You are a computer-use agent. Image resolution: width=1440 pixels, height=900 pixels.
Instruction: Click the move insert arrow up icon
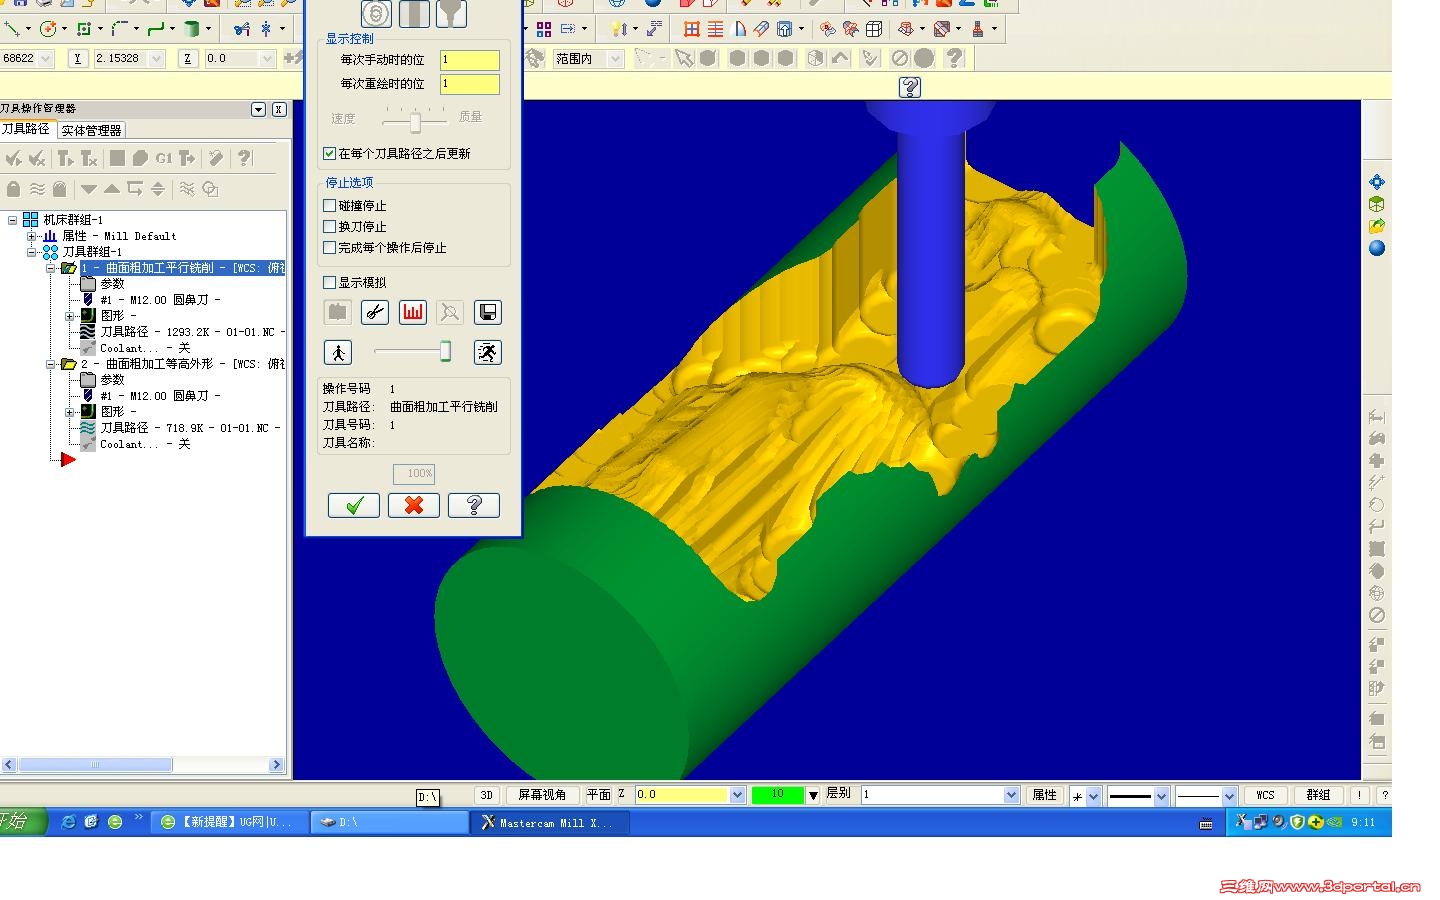(x=112, y=189)
